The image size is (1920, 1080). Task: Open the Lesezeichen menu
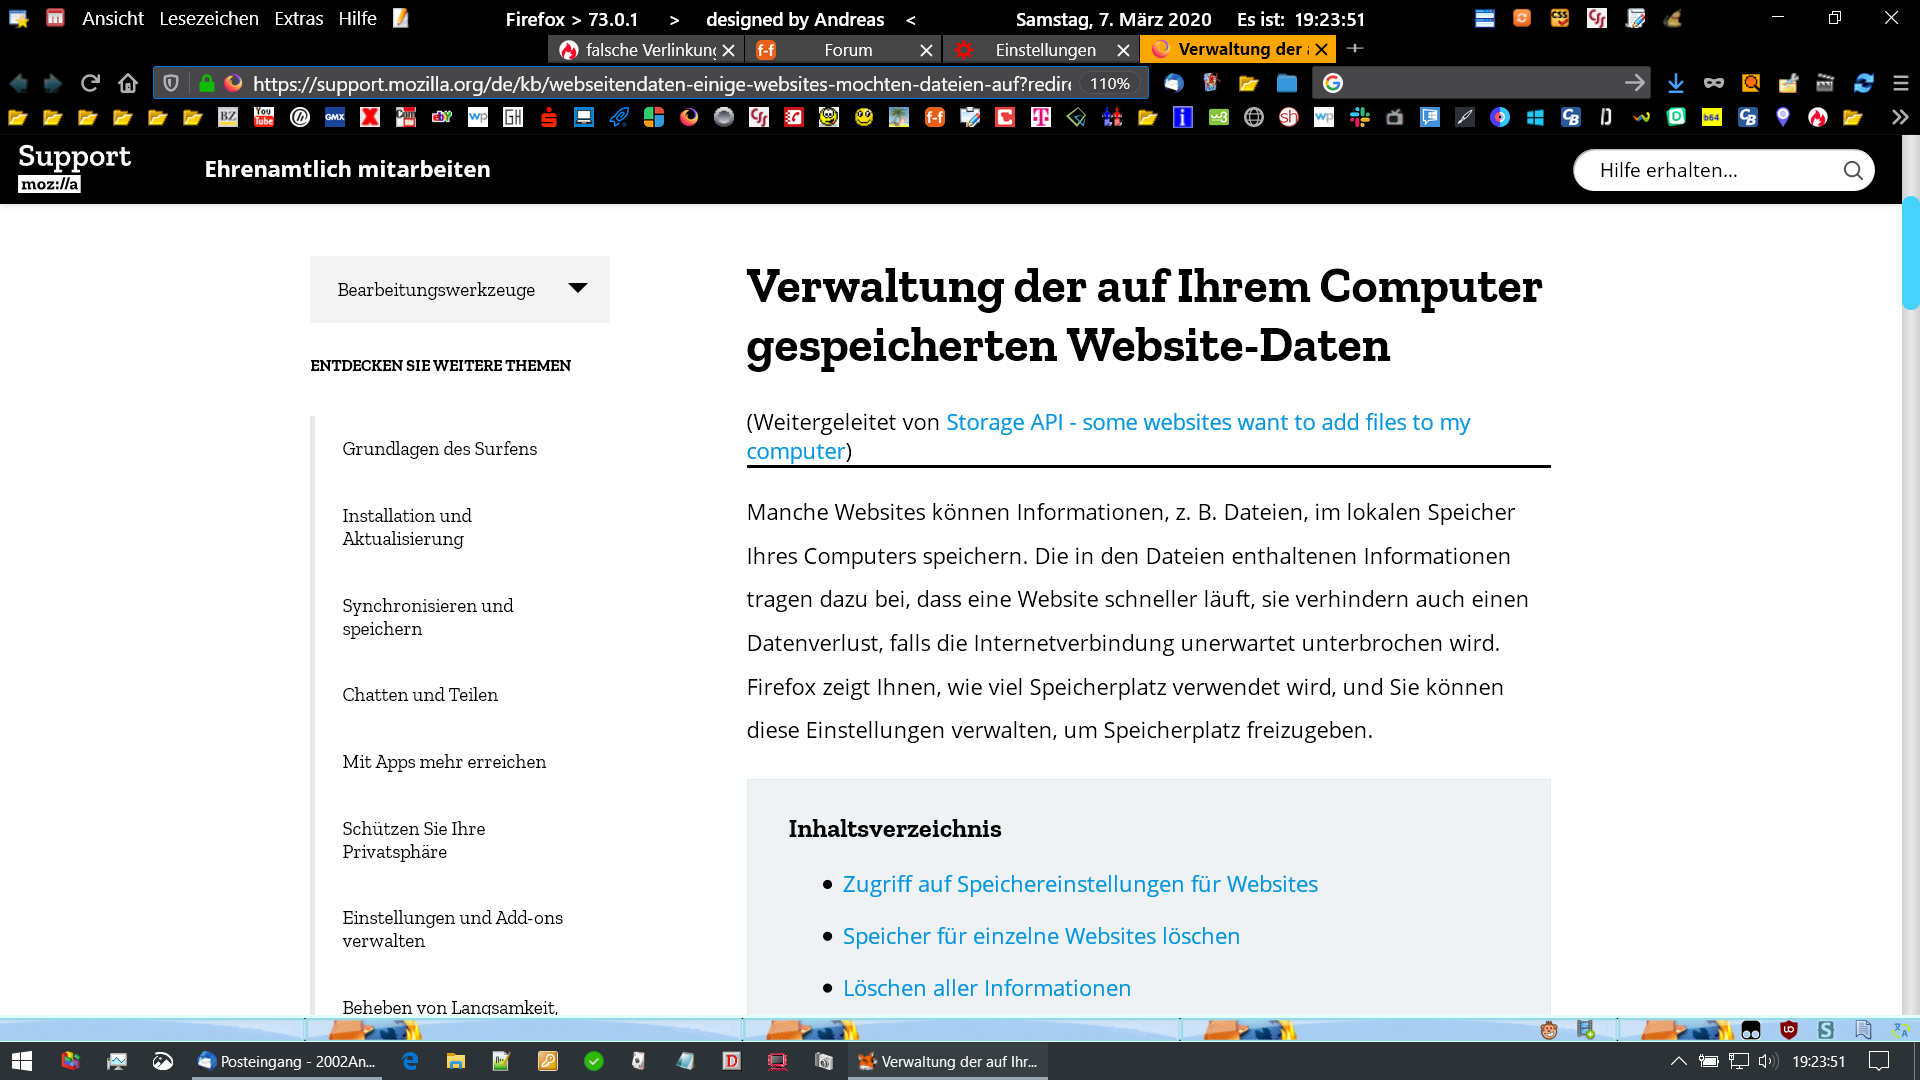click(x=209, y=18)
